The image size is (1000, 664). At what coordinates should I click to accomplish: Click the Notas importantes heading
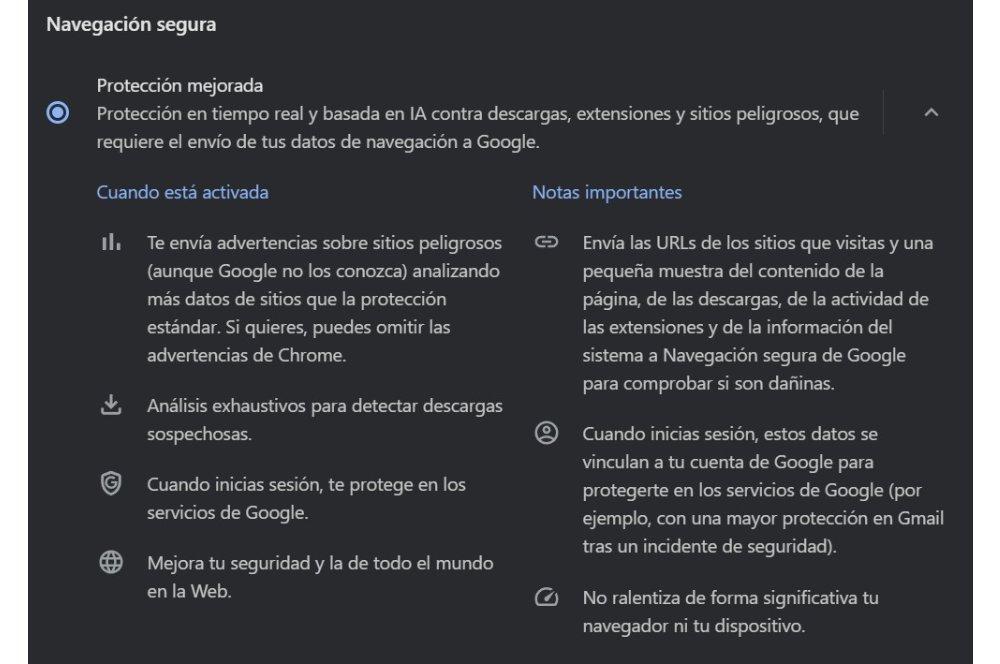[607, 192]
